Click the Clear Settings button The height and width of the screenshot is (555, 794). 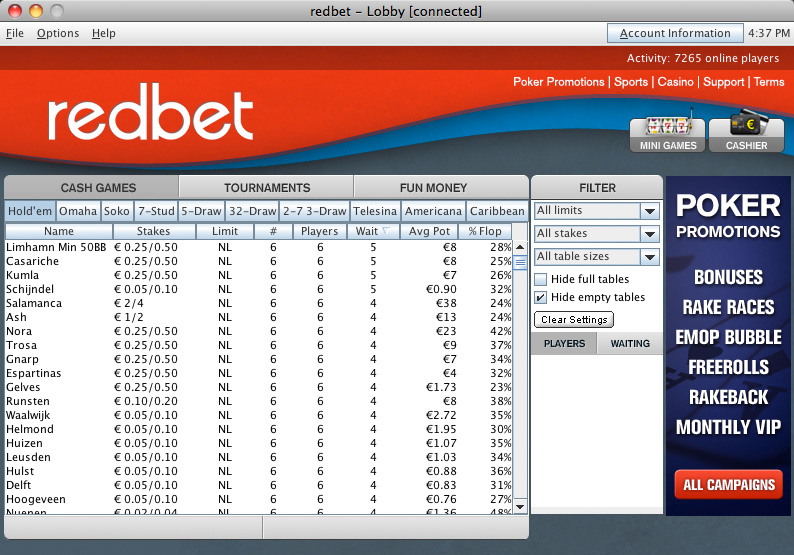click(x=574, y=320)
